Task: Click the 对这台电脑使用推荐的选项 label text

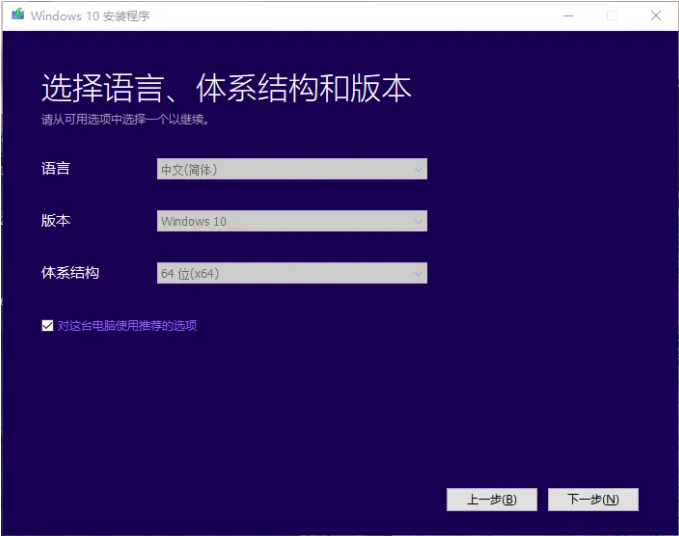Action: [x=127, y=325]
